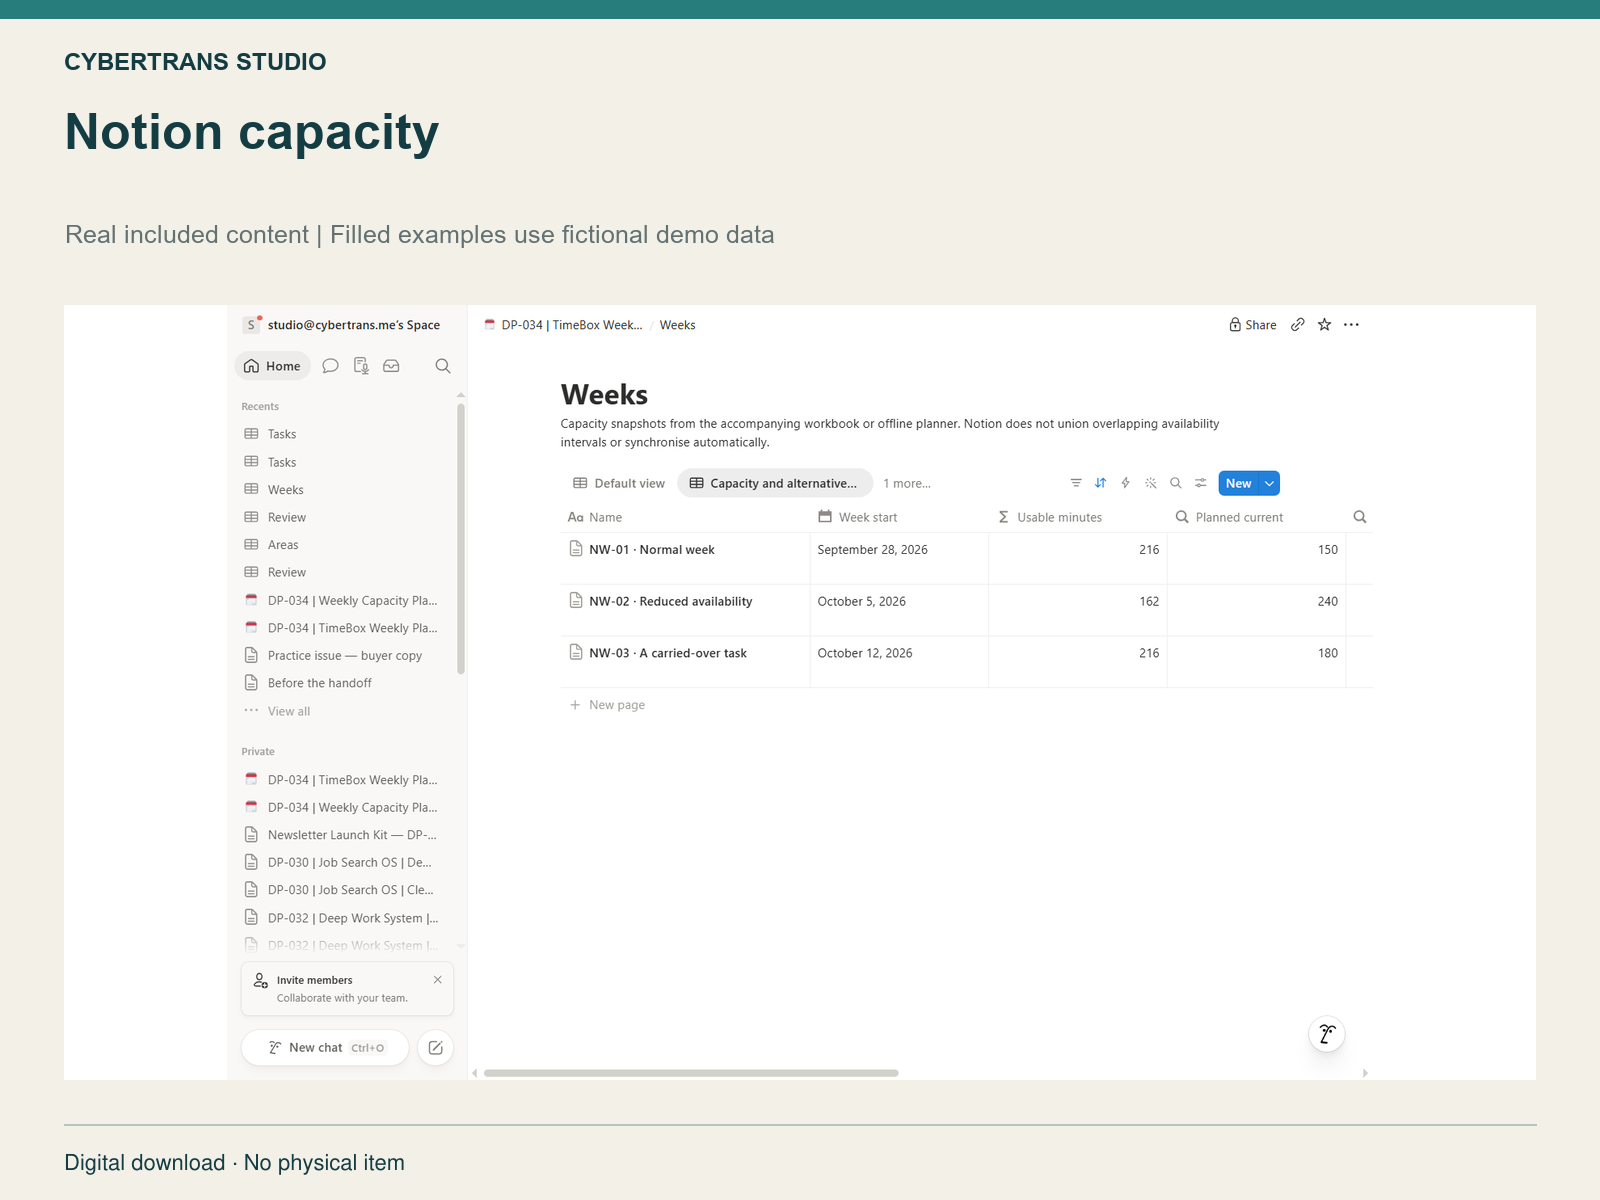
Task: Show hidden views via "1 more..."
Action: [907, 484]
